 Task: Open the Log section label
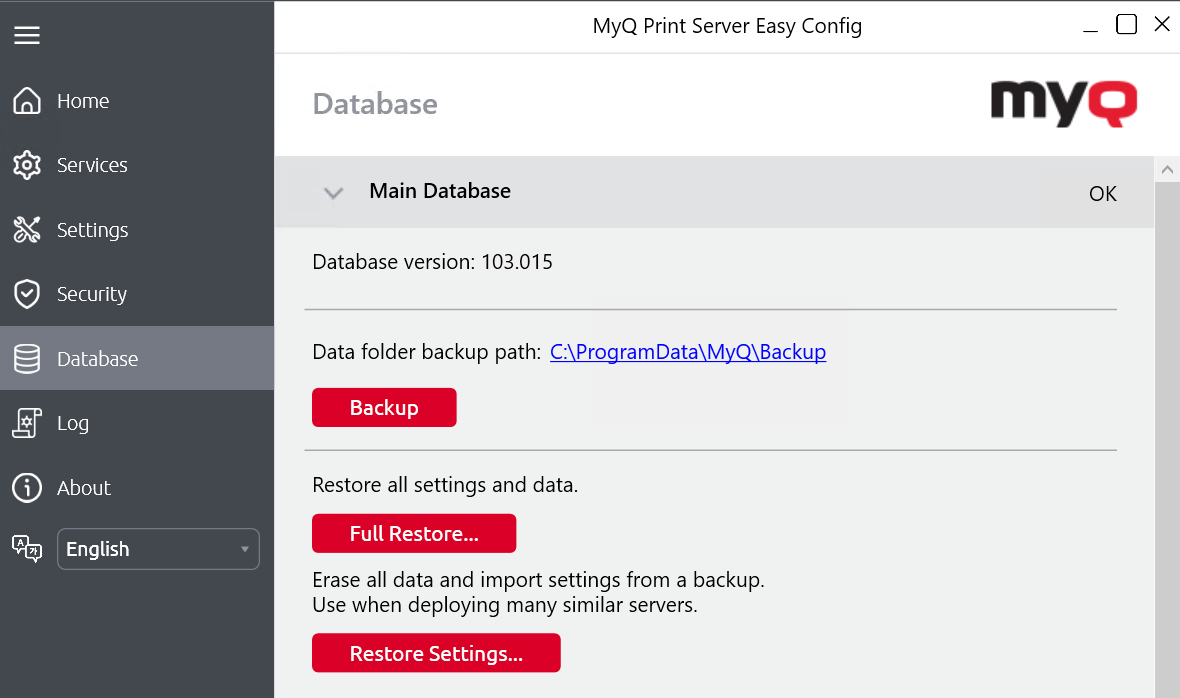tap(73, 423)
